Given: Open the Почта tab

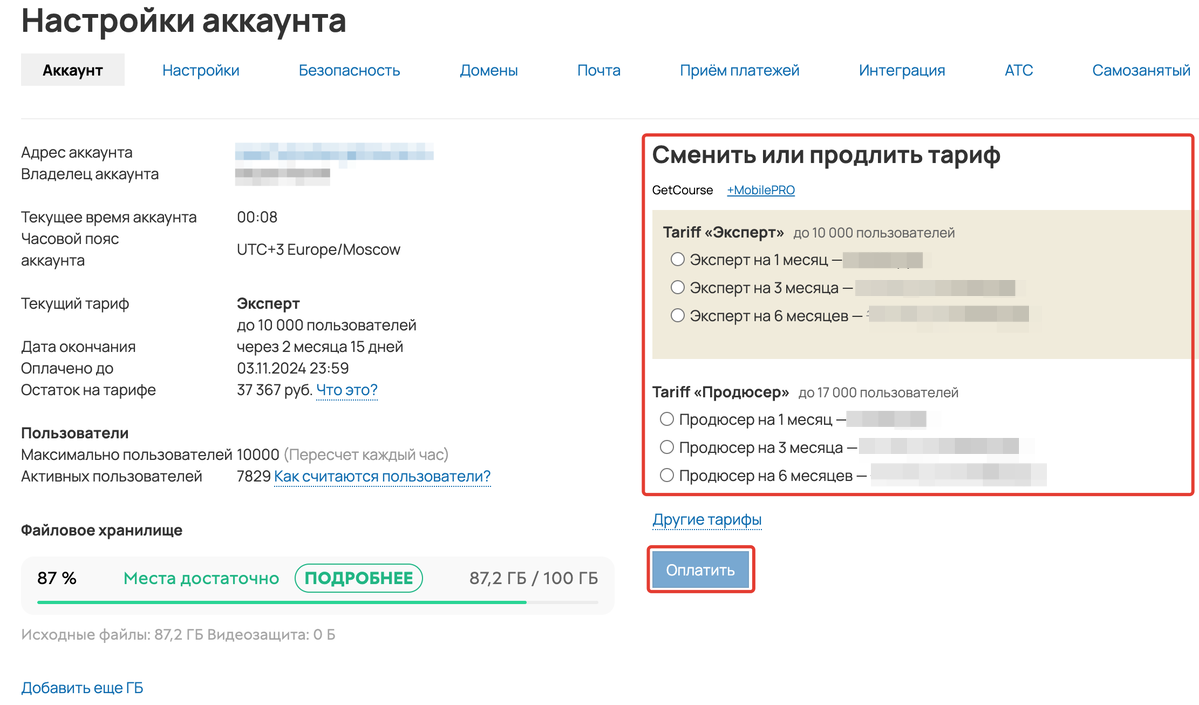Looking at the screenshot, I should pyautogui.click(x=598, y=69).
